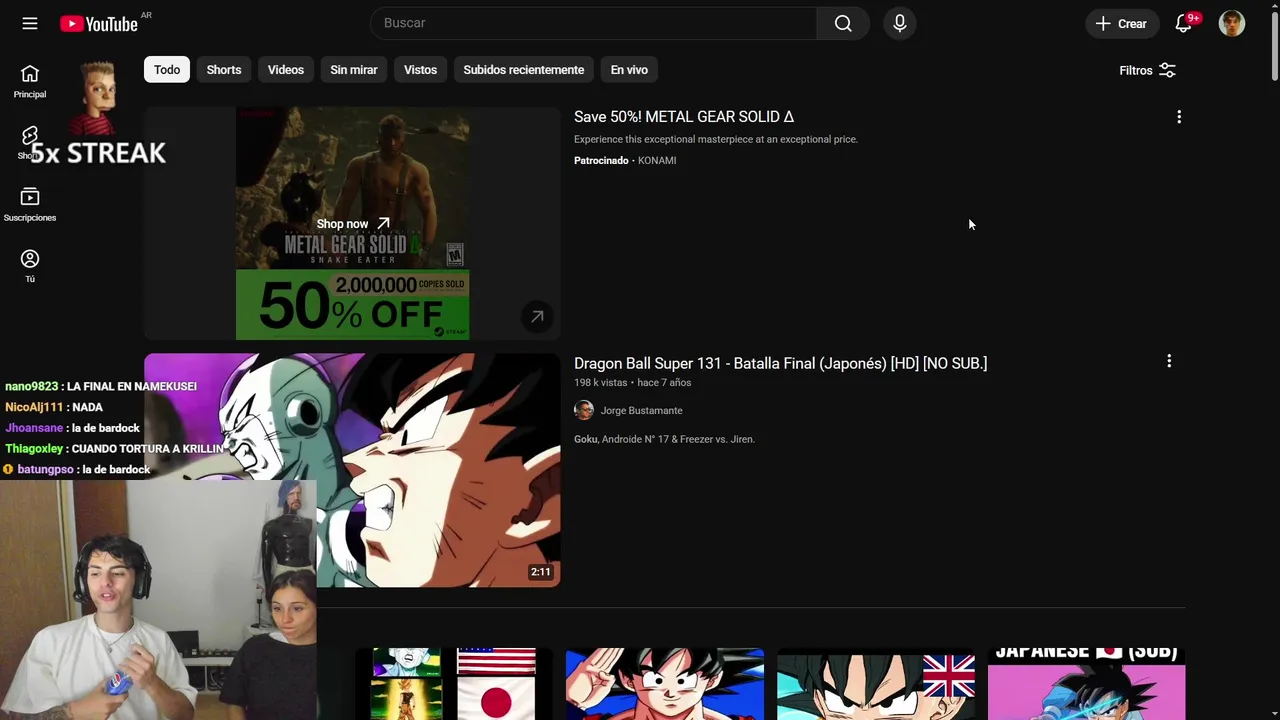Open the hamburger guide menu
The height and width of the screenshot is (720, 1280).
coord(30,23)
